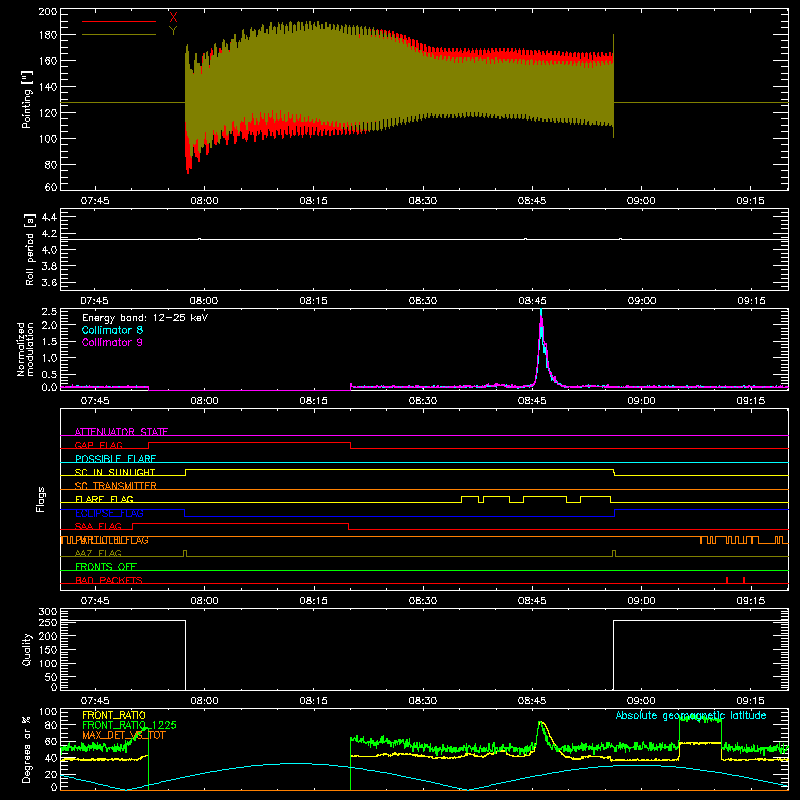
Task: Click the first BAD_PACKETS spike after 09:10
Action: [727, 580]
